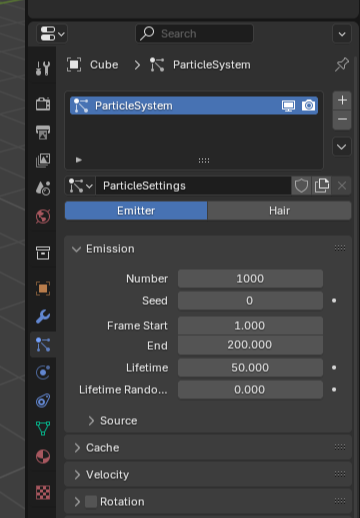Focus the properties Search field
Screen dimensions: 360x518
coord(194,34)
